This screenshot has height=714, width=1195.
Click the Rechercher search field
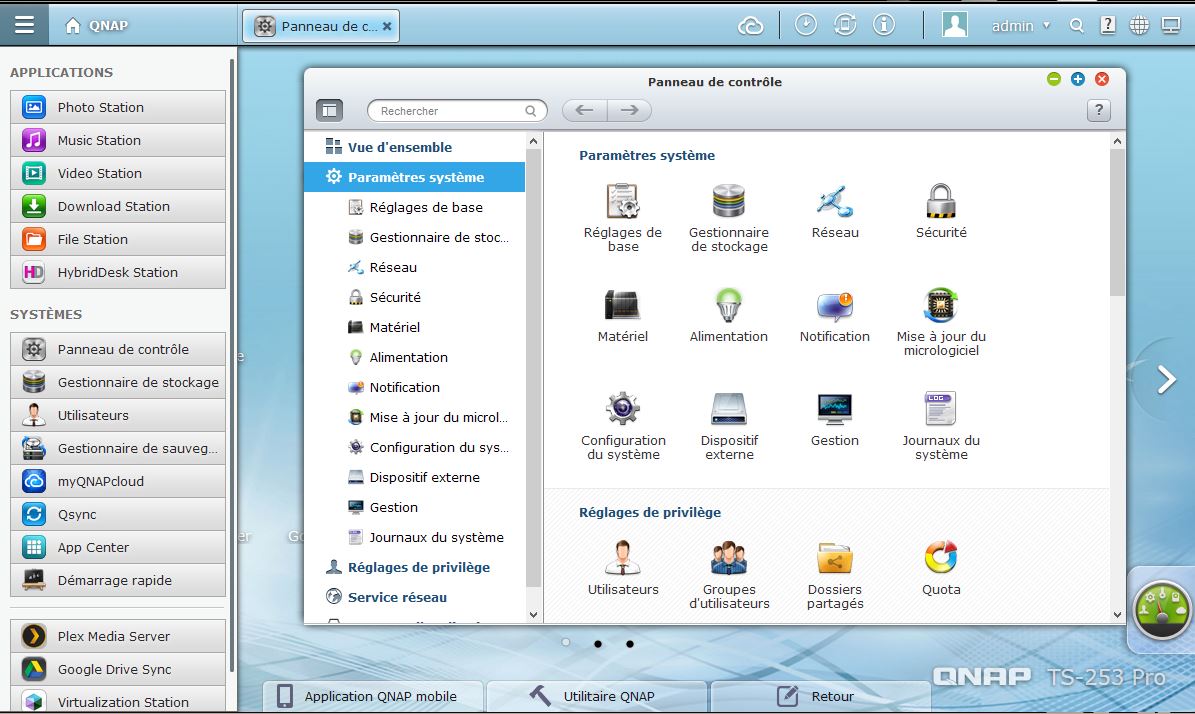pyautogui.click(x=450, y=111)
